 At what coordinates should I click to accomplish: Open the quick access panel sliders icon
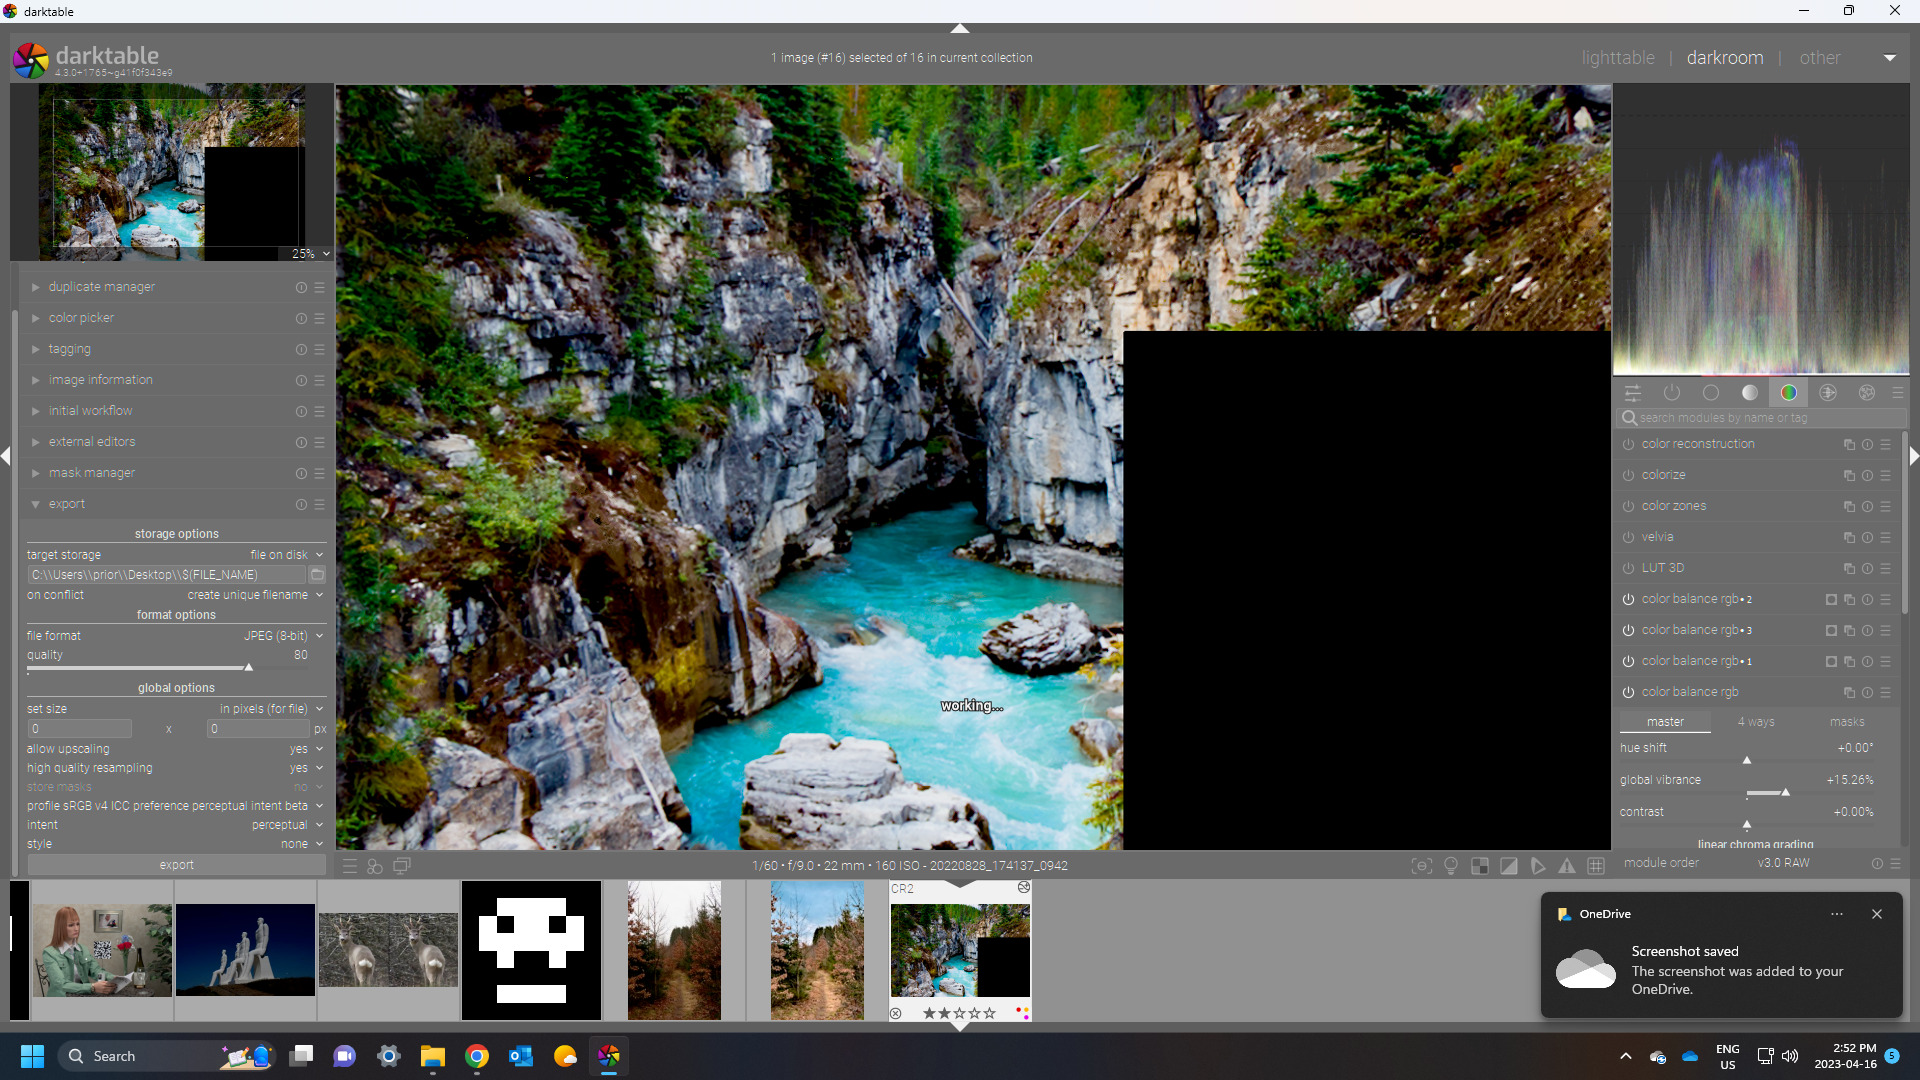pyautogui.click(x=1633, y=393)
